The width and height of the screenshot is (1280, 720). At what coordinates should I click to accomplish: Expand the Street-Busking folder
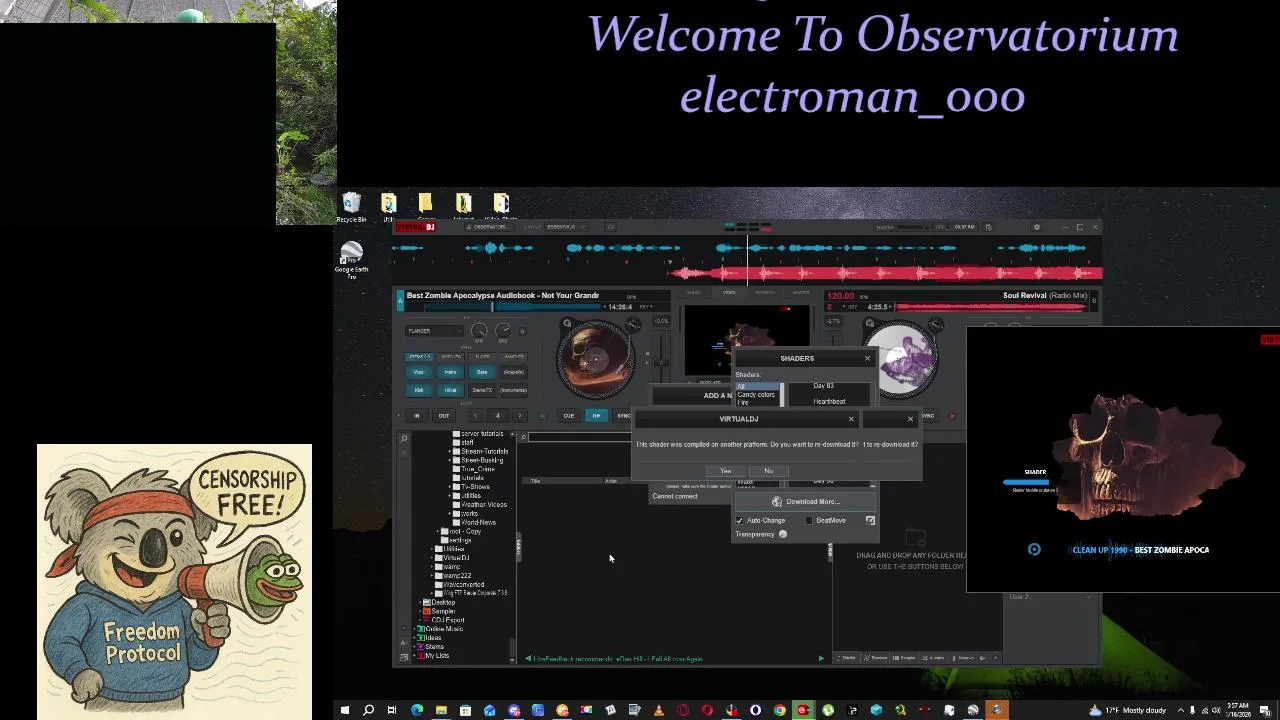449,460
